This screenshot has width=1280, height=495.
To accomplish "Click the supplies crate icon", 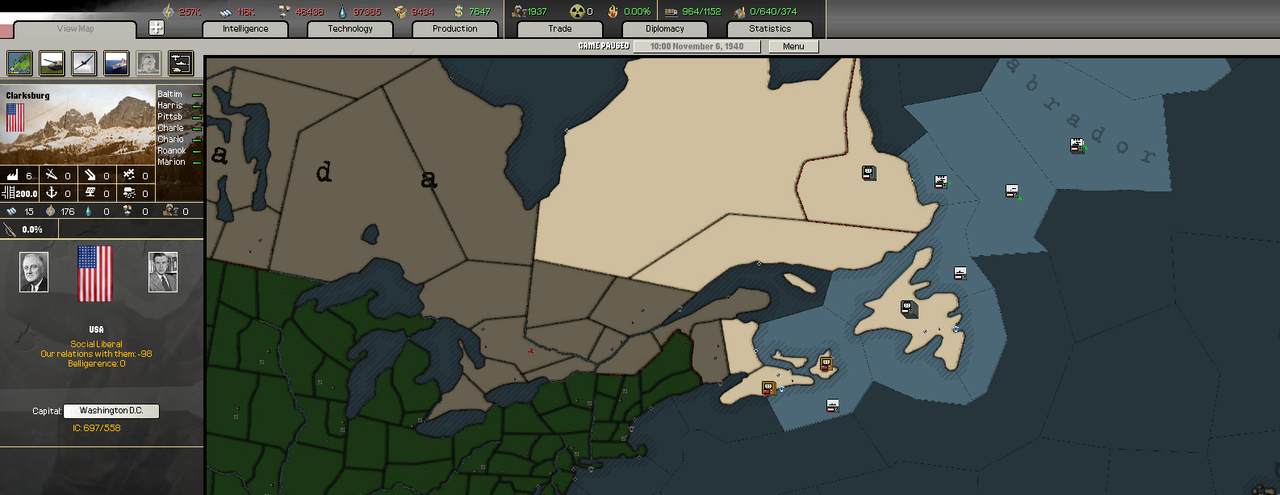I will [400, 11].
